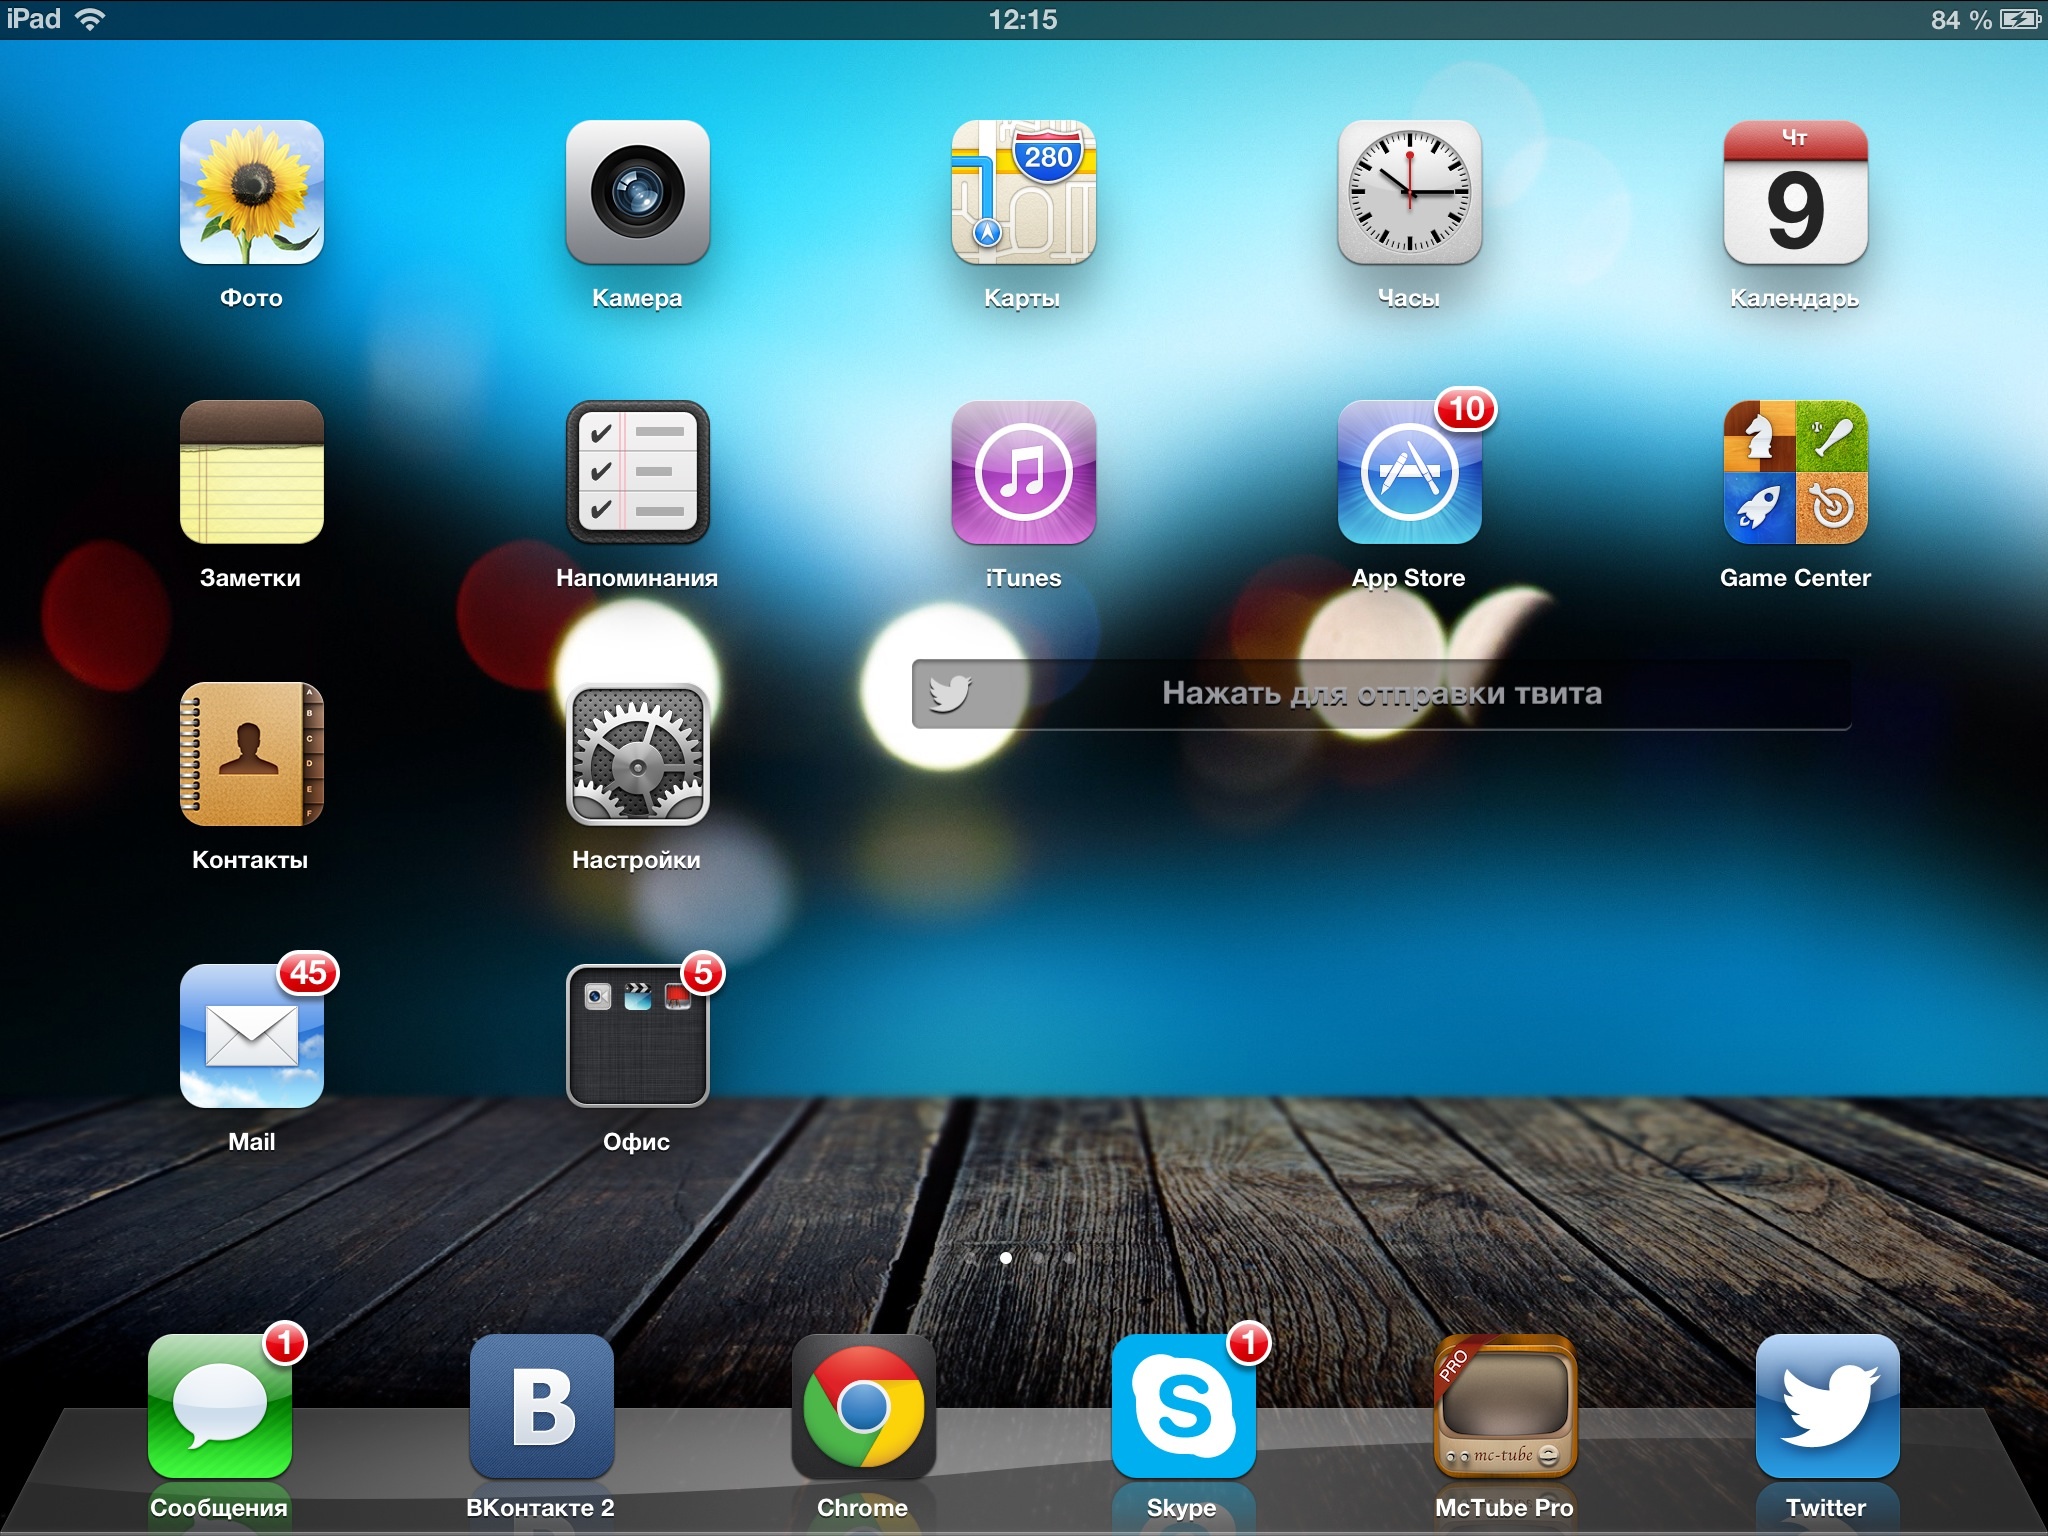Open the Карты maps app
The width and height of the screenshot is (2048, 1536).
point(1023,192)
